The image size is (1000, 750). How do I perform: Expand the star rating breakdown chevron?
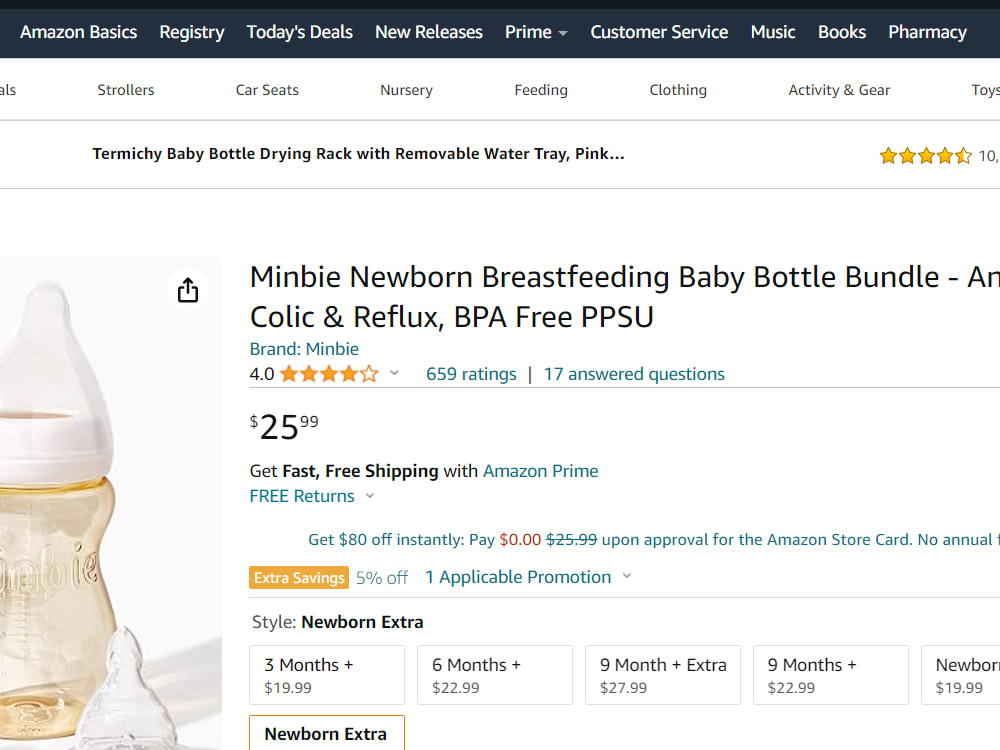(394, 373)
